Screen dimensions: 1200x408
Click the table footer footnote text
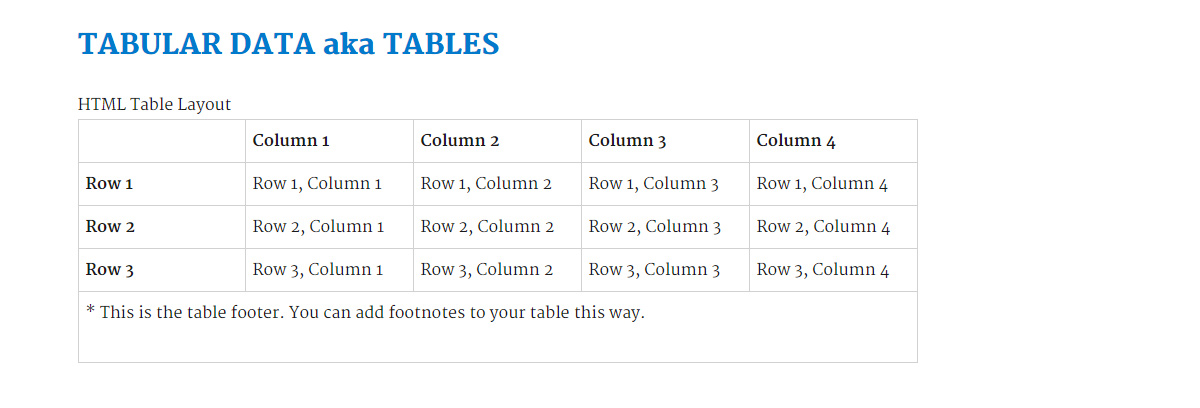[x=366, y=313]
